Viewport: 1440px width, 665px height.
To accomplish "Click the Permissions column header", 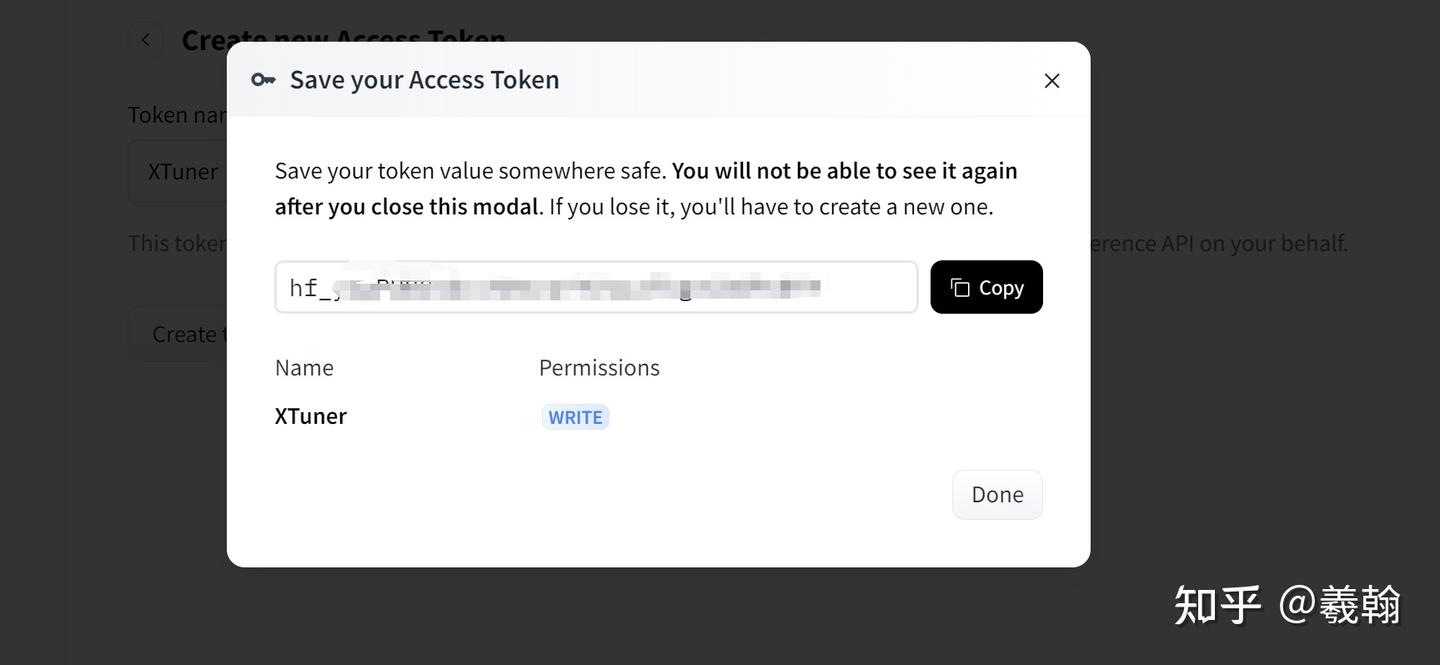I will click(599, 368).
